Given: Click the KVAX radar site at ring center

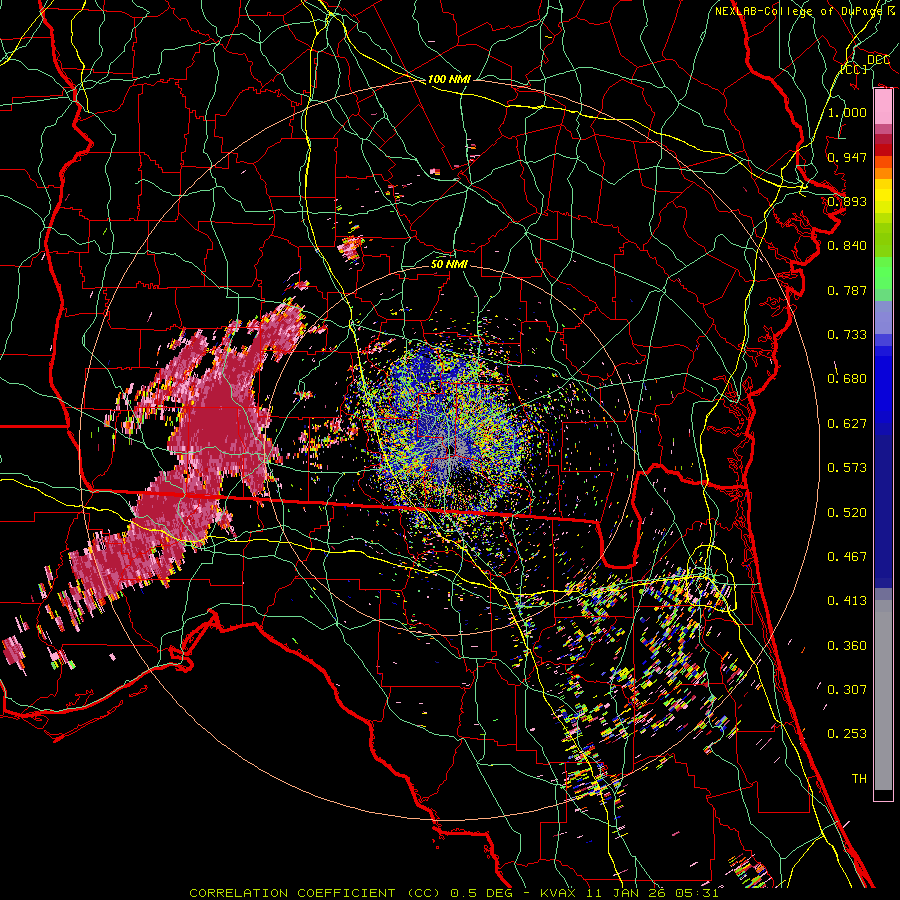Looking at the screenshot, I should [451, 449].
